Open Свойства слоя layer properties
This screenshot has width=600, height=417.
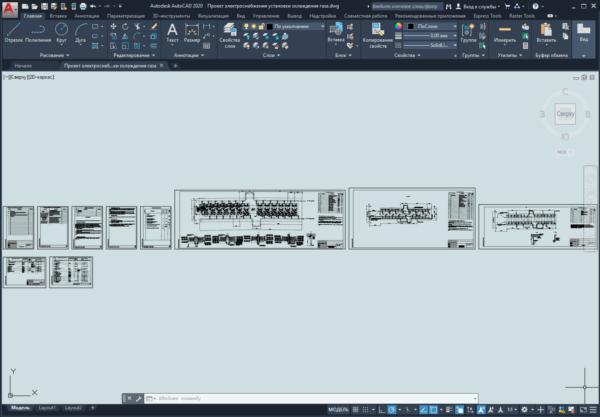[230, 35]
